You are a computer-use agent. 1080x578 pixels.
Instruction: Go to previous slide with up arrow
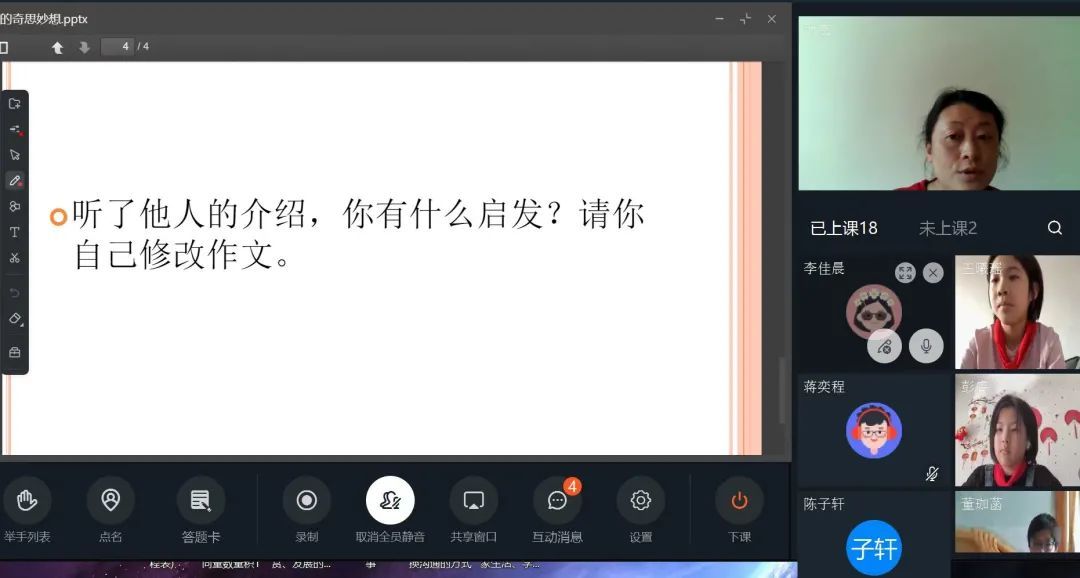click(x=58, y=47)
